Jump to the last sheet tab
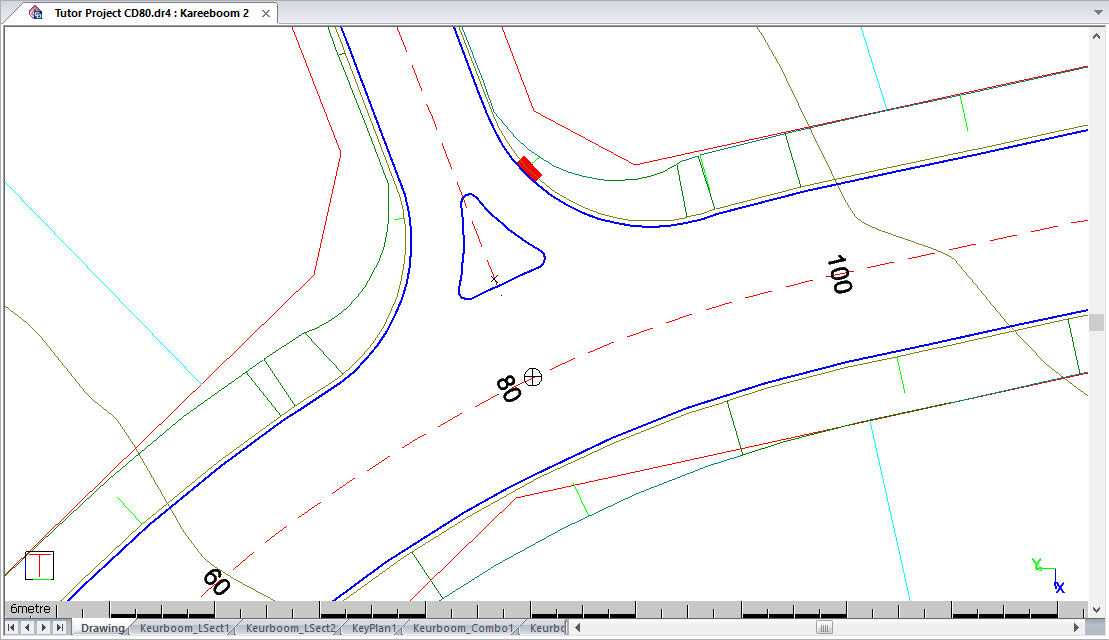 pos(60,627)
